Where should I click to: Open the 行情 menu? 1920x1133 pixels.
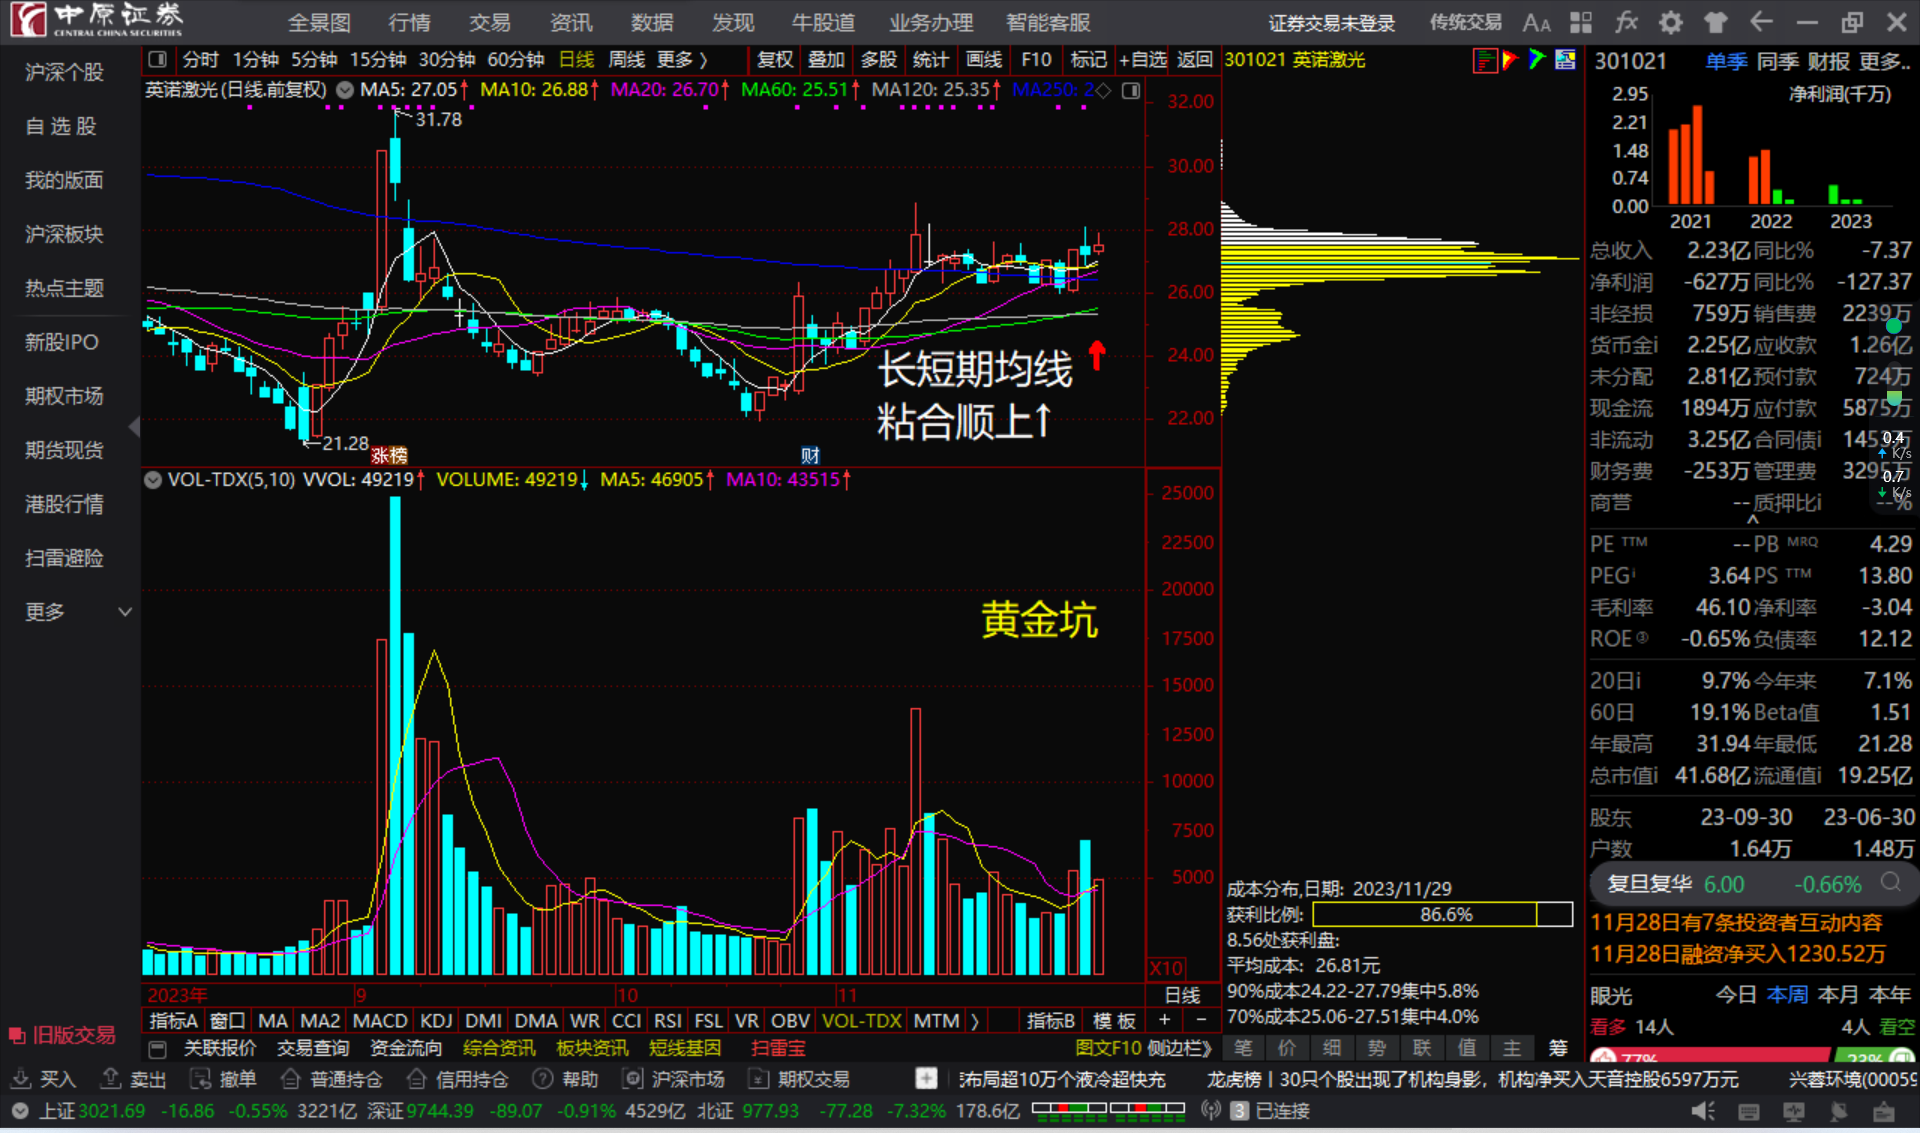pos(409,22)
